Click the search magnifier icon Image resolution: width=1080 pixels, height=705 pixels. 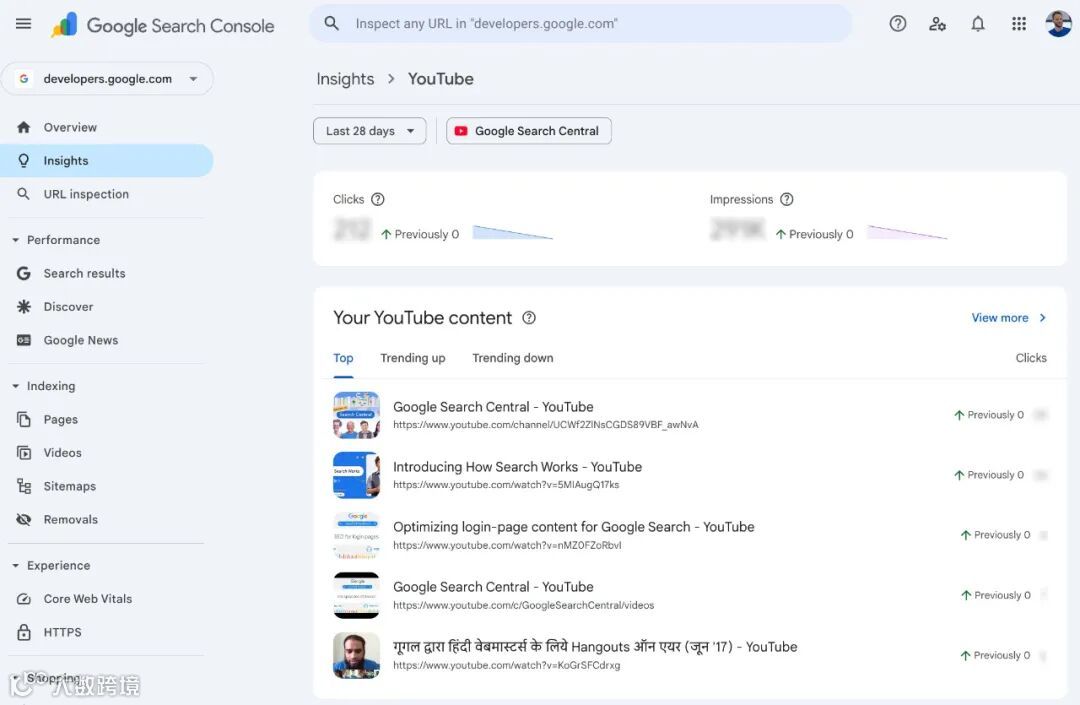coord(331,23)
